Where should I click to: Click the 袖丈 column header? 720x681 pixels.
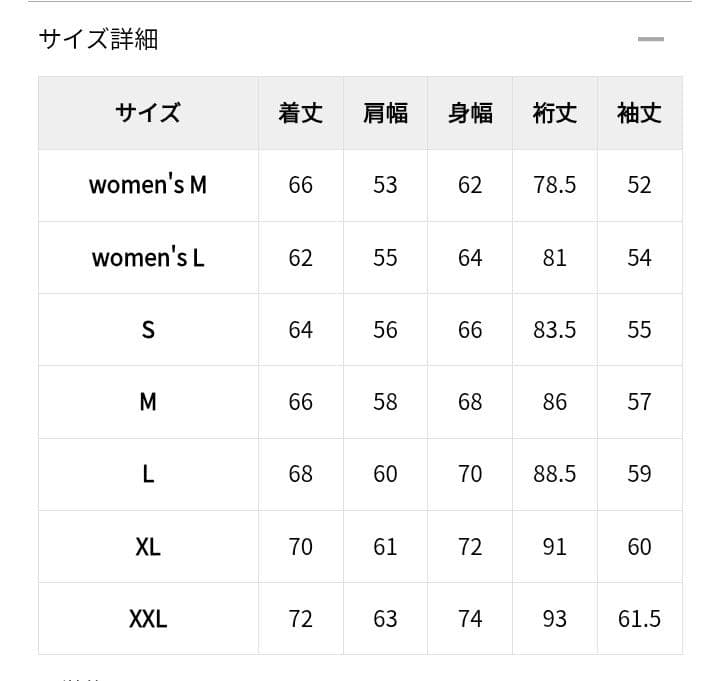639,113
